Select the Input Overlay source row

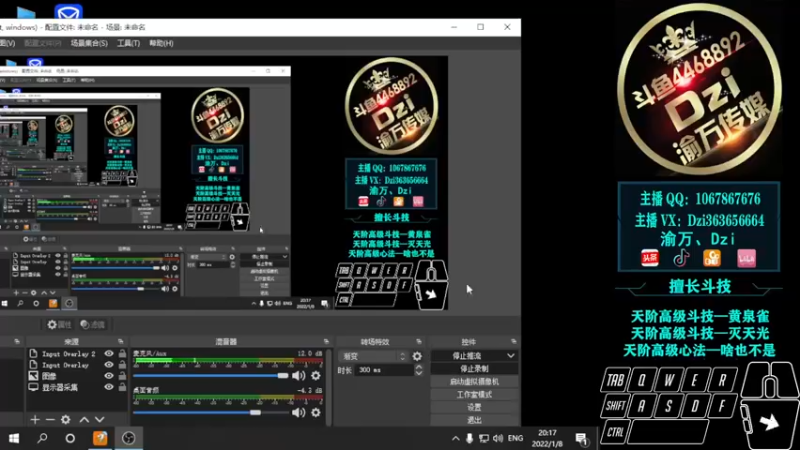tap(64, 365)
